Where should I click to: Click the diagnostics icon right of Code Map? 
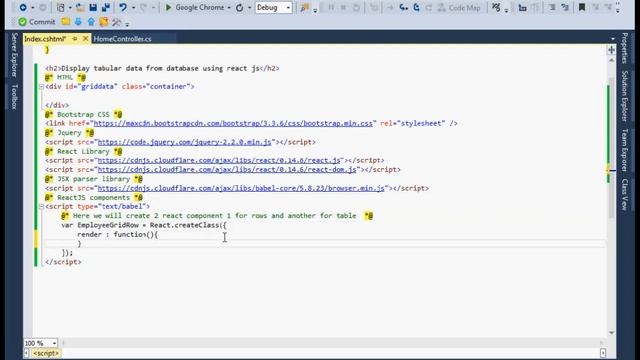click(x=496, y=7)
